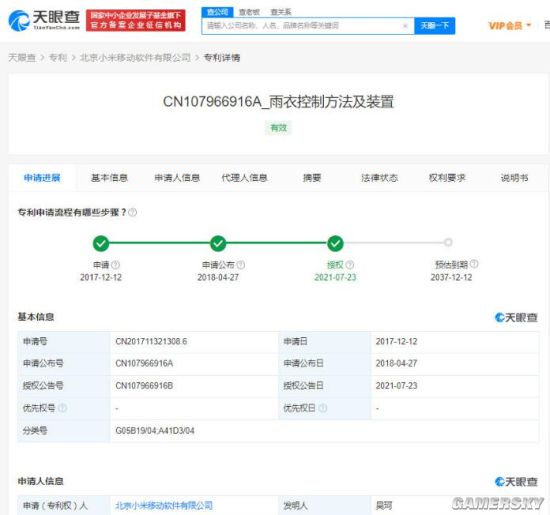
Task: Click help icon next to 申请 step
Action: [116, 265]
